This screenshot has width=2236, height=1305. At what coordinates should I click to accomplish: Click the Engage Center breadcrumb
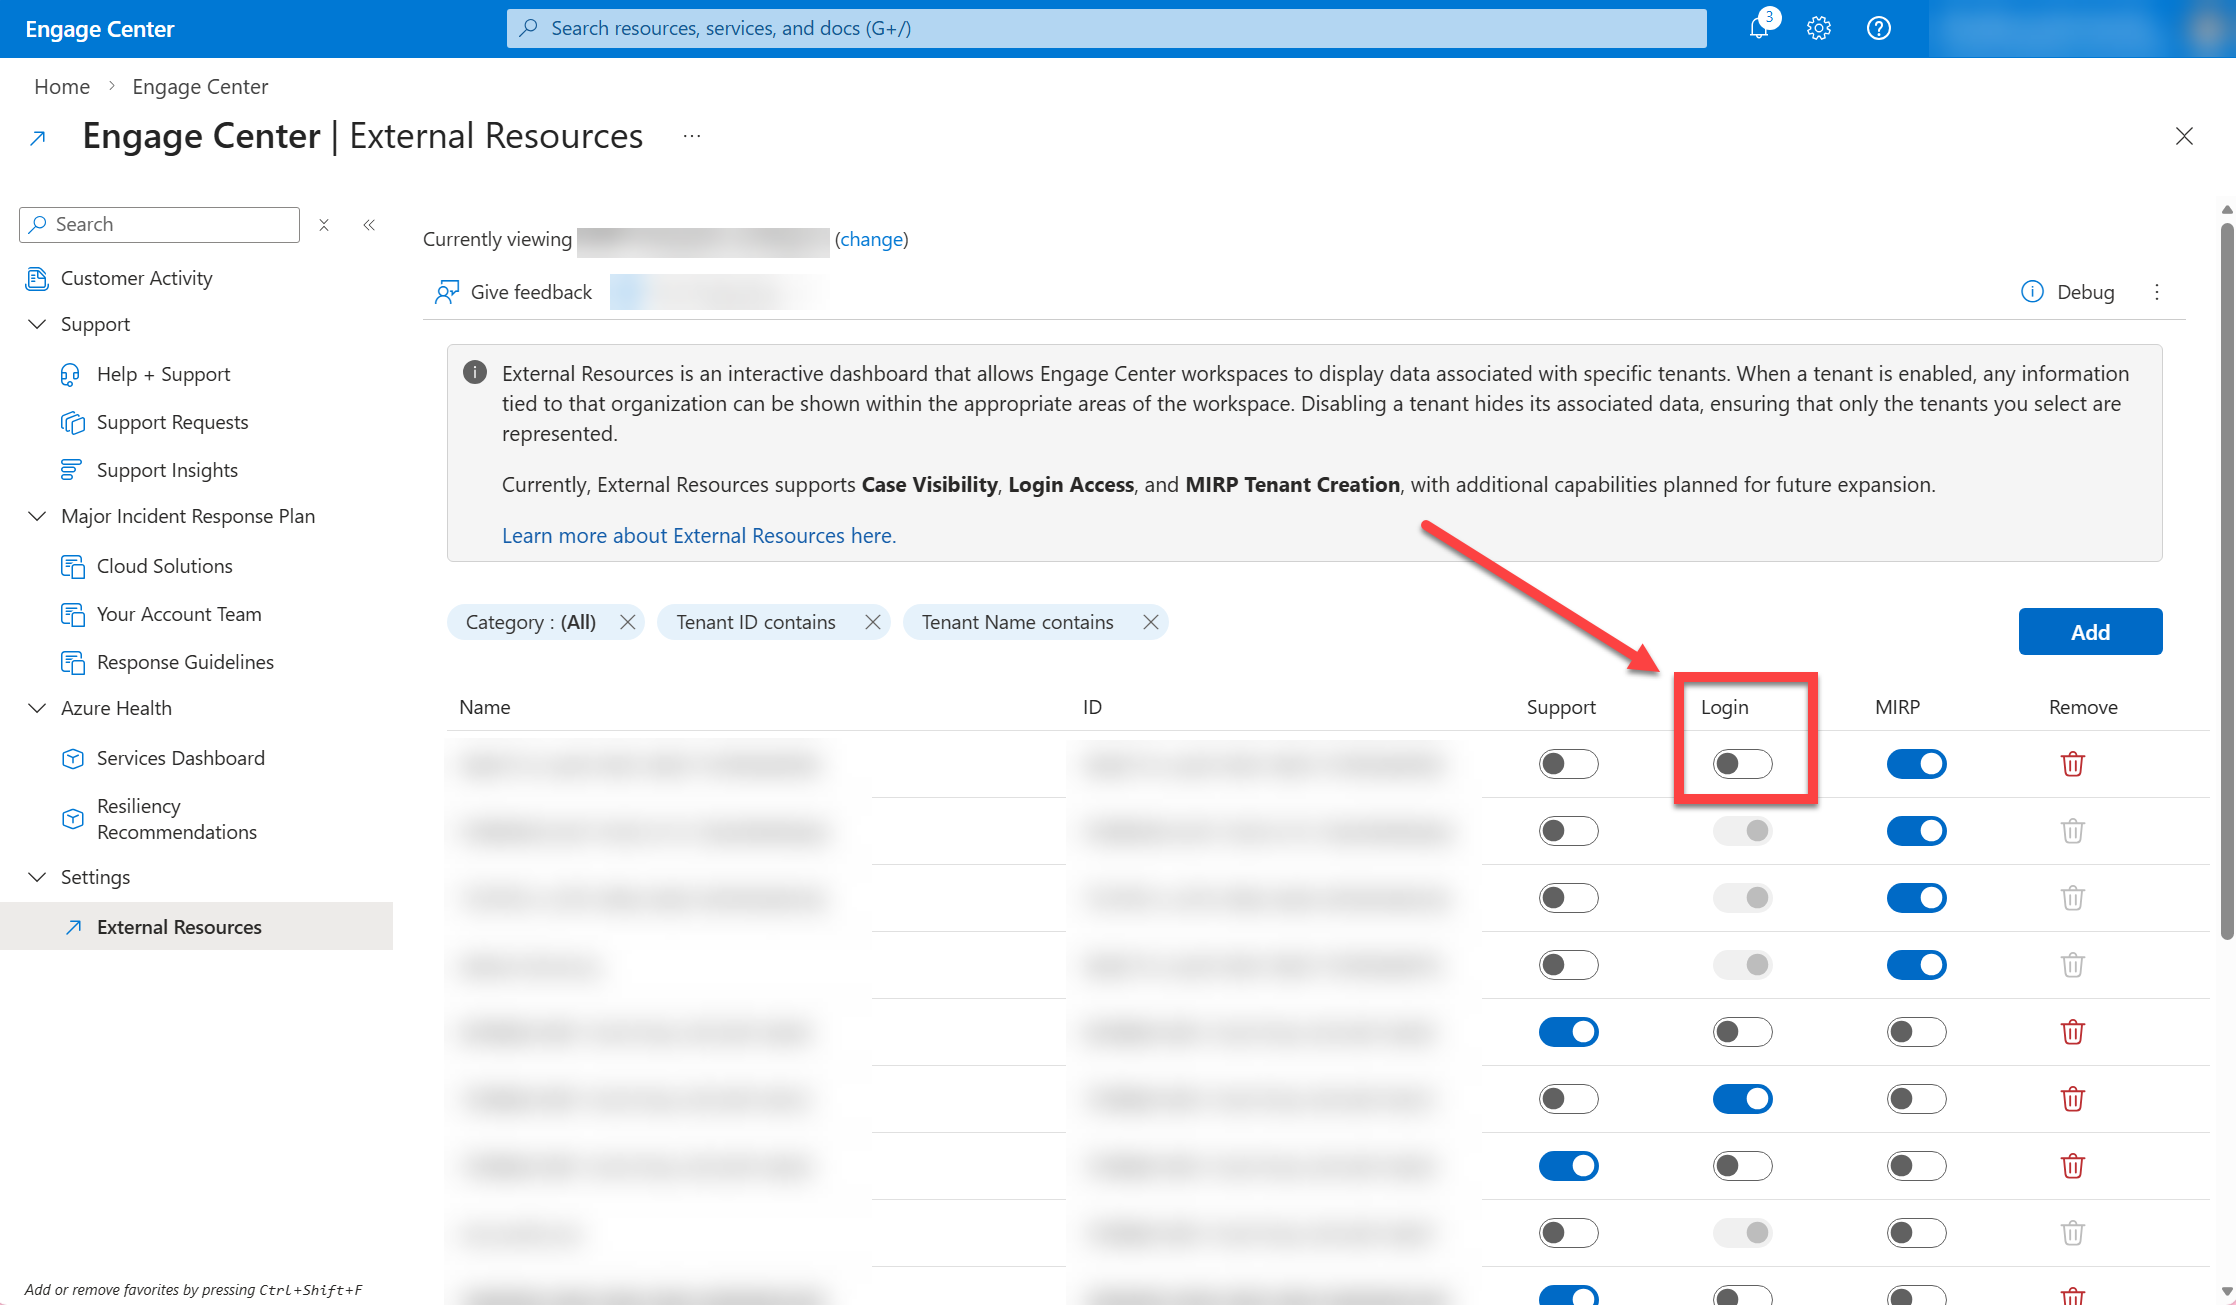[x=200, y=87]
